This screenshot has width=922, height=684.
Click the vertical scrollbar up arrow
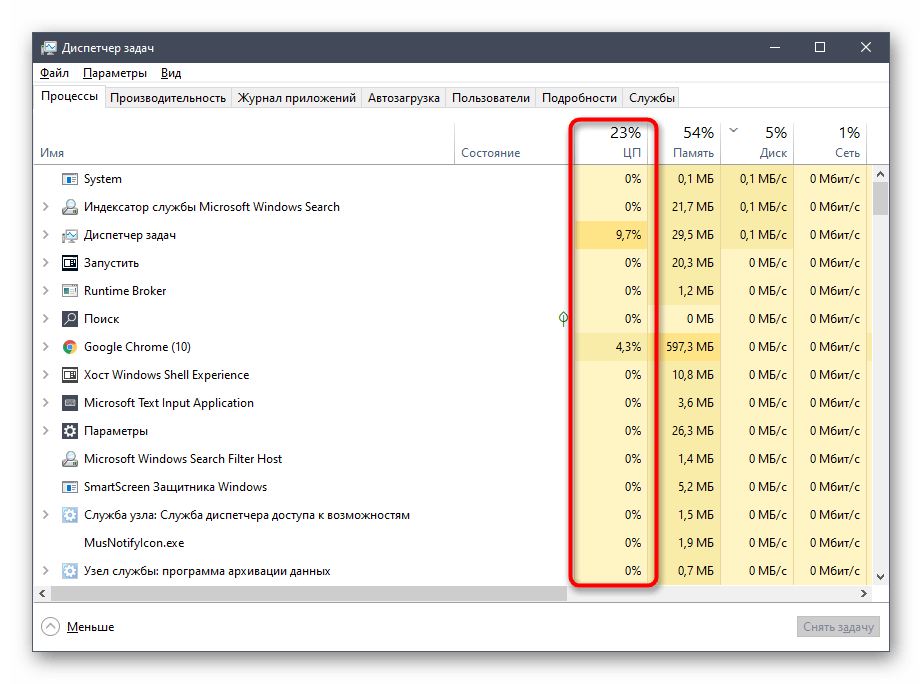(880, 174)
